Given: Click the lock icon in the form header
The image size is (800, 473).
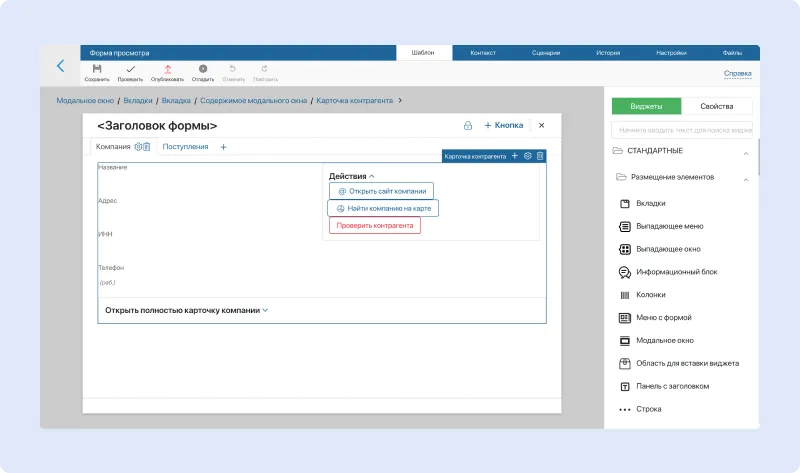Looking at the screenshot, I should [x=468, y=126].
